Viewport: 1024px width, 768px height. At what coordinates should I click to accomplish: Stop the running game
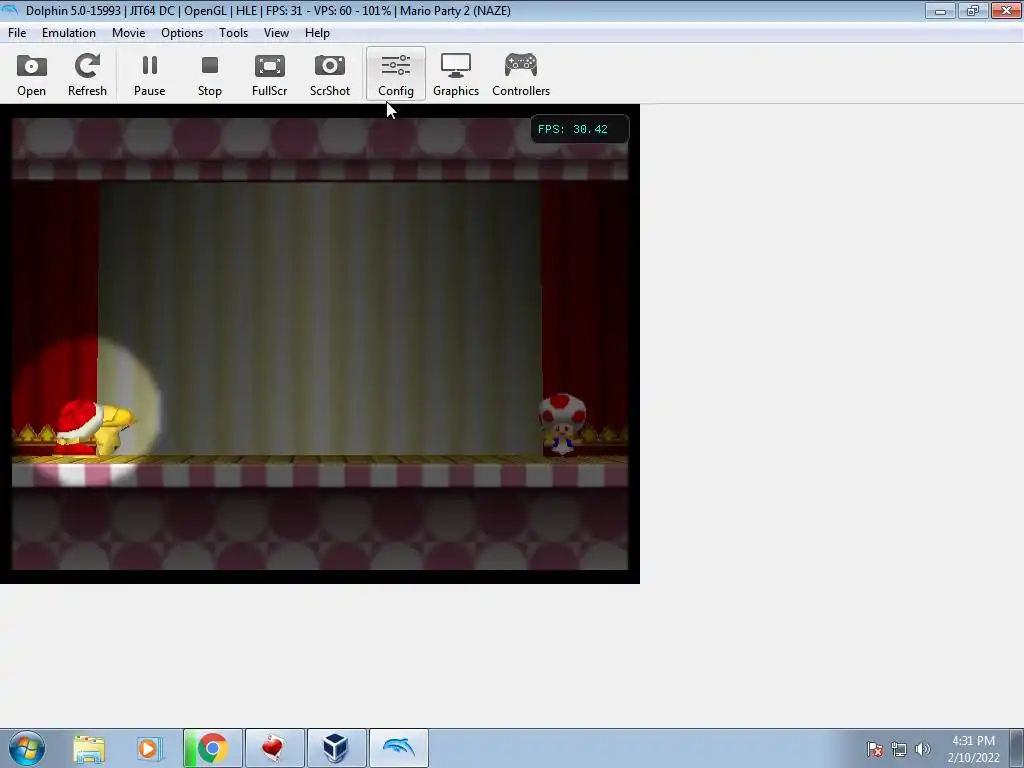pos(210,74)
